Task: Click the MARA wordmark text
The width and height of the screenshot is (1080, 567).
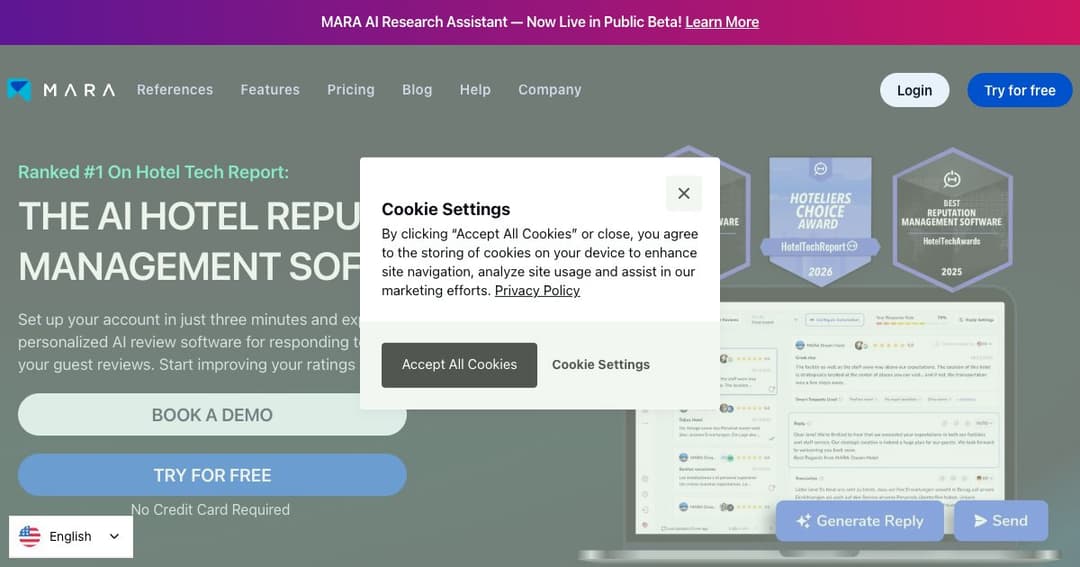Action: [79, 90]
